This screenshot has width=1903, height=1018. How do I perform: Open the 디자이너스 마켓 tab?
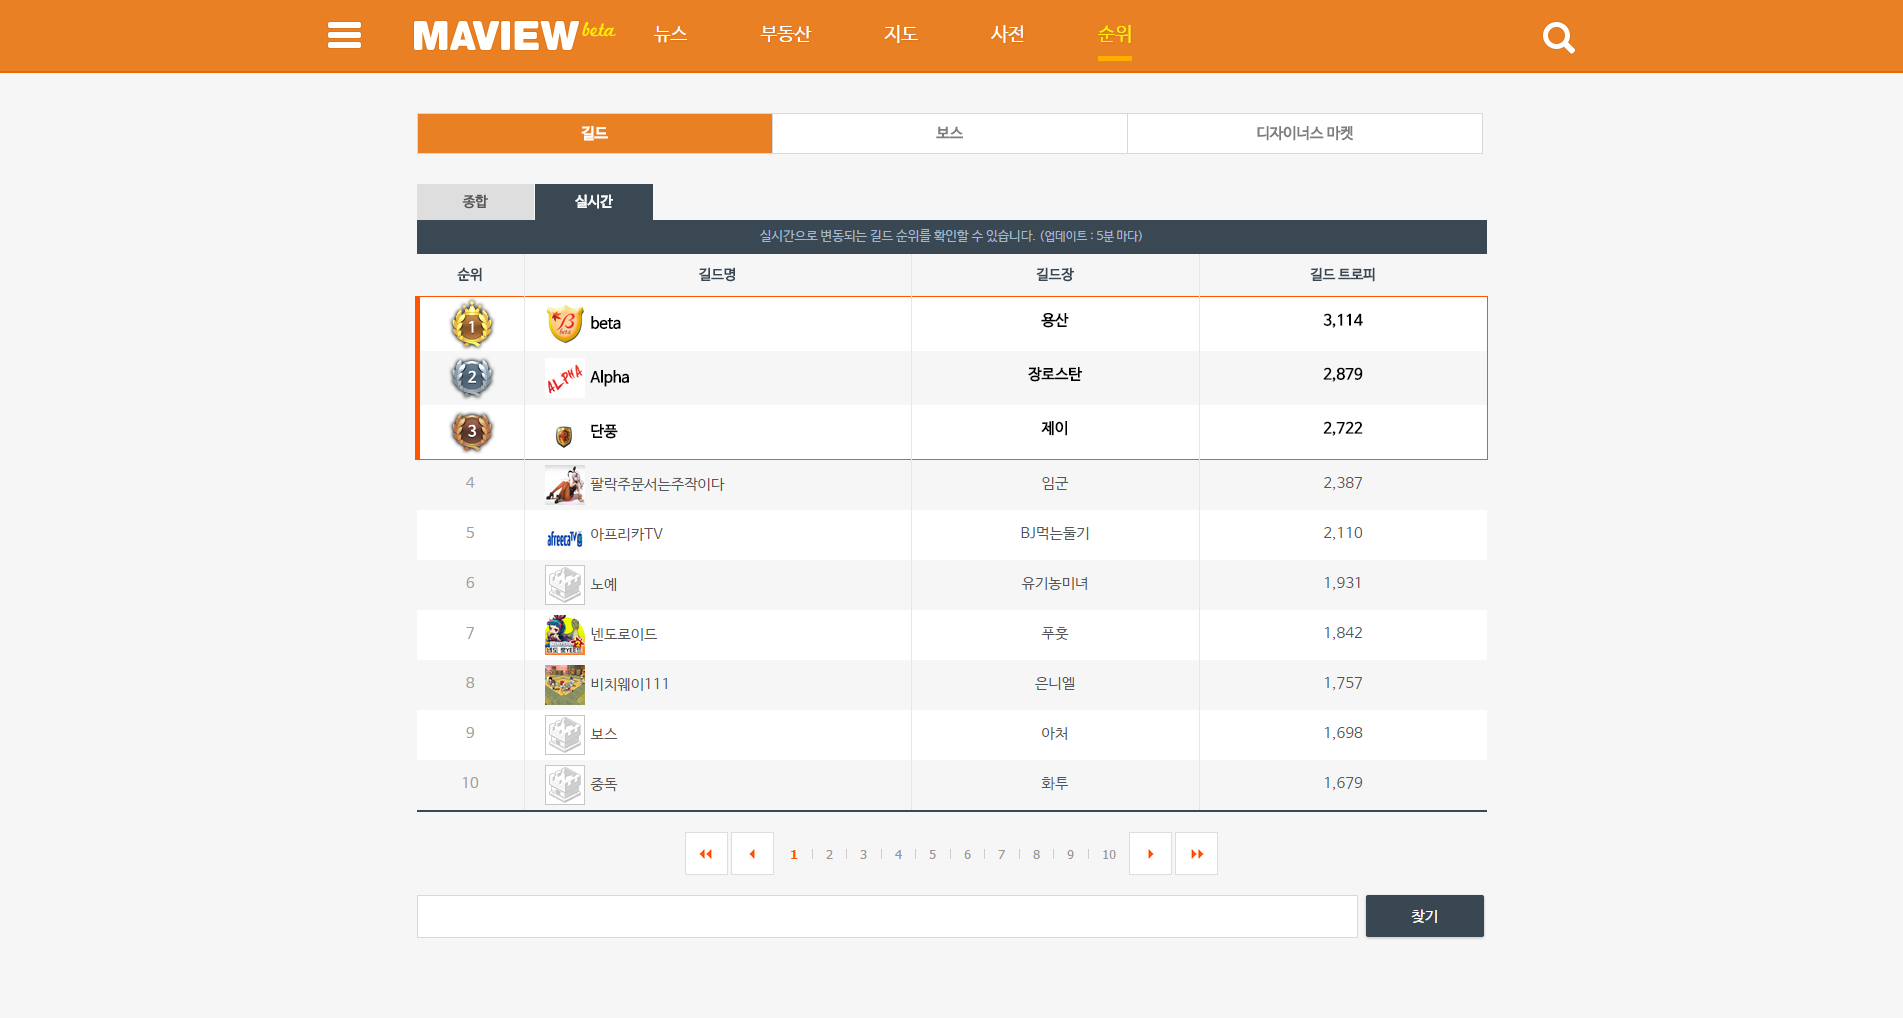click(x=1304, y=133)
